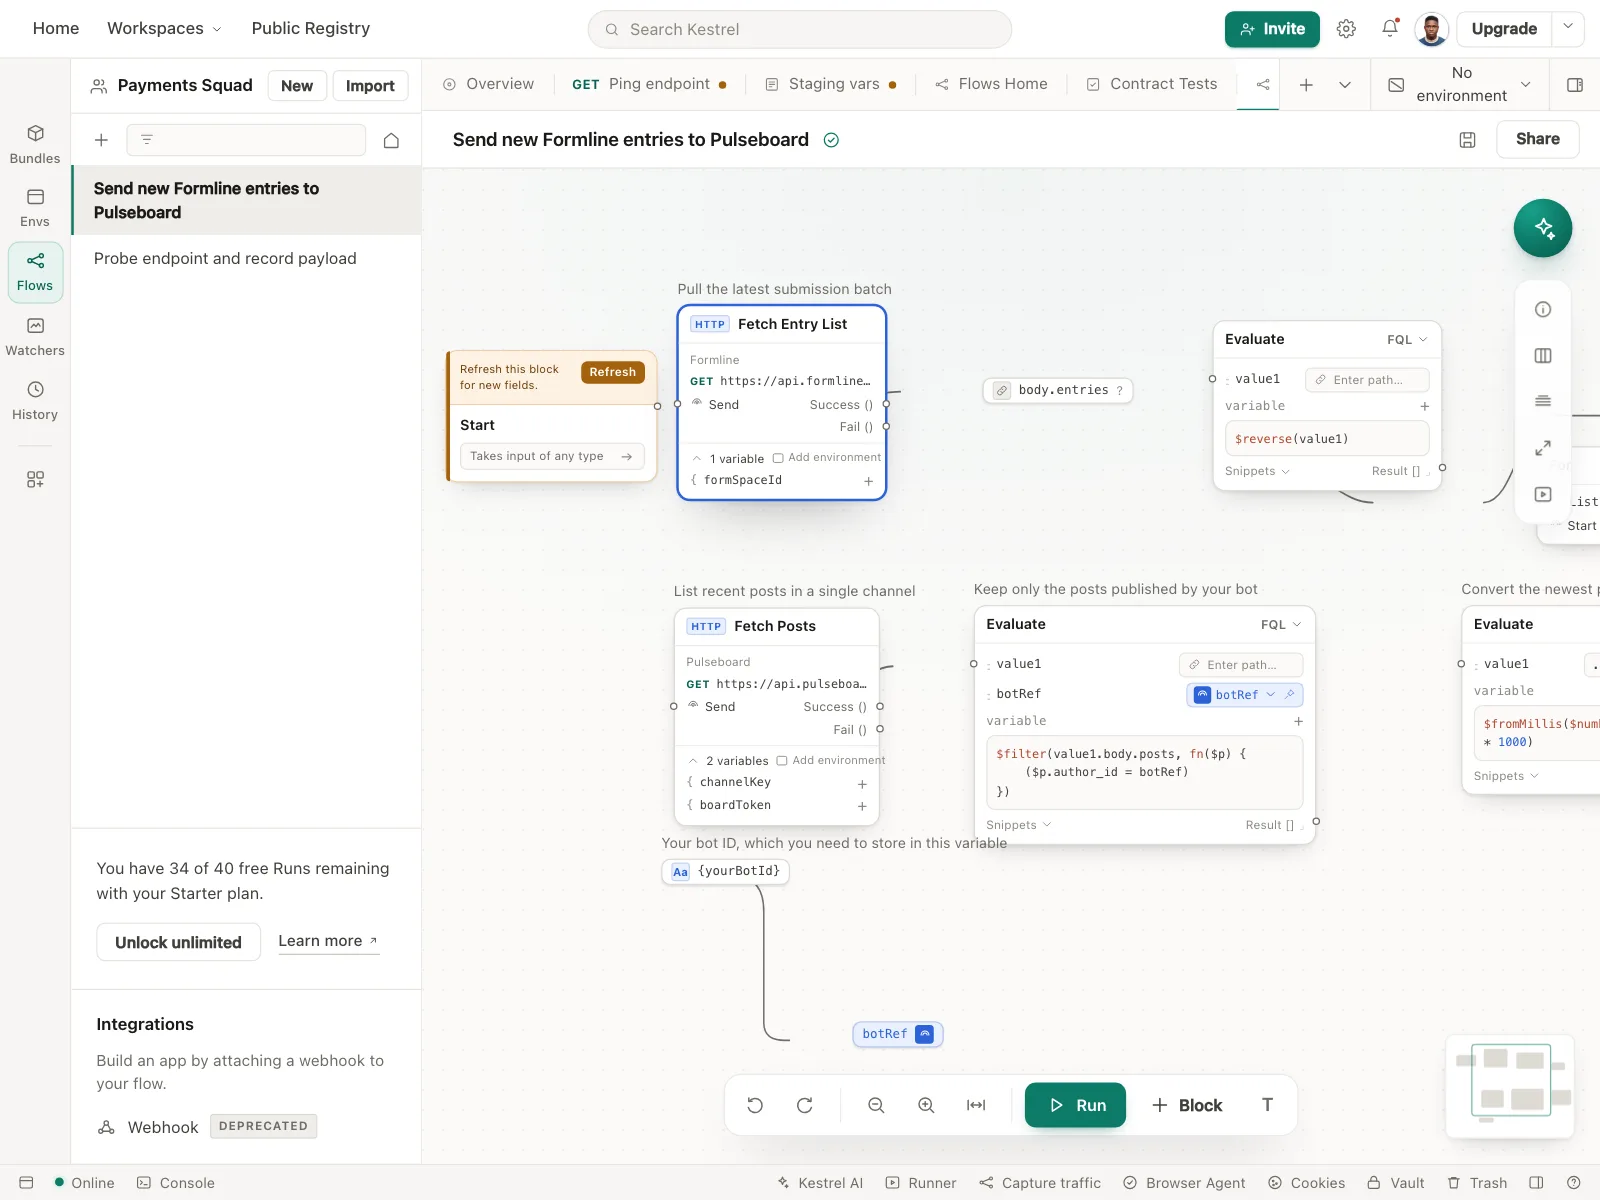Click the canvas minimap thumbnail
The width and height of the screenshot is (1600, 1200).
tap(1510, 1085)
